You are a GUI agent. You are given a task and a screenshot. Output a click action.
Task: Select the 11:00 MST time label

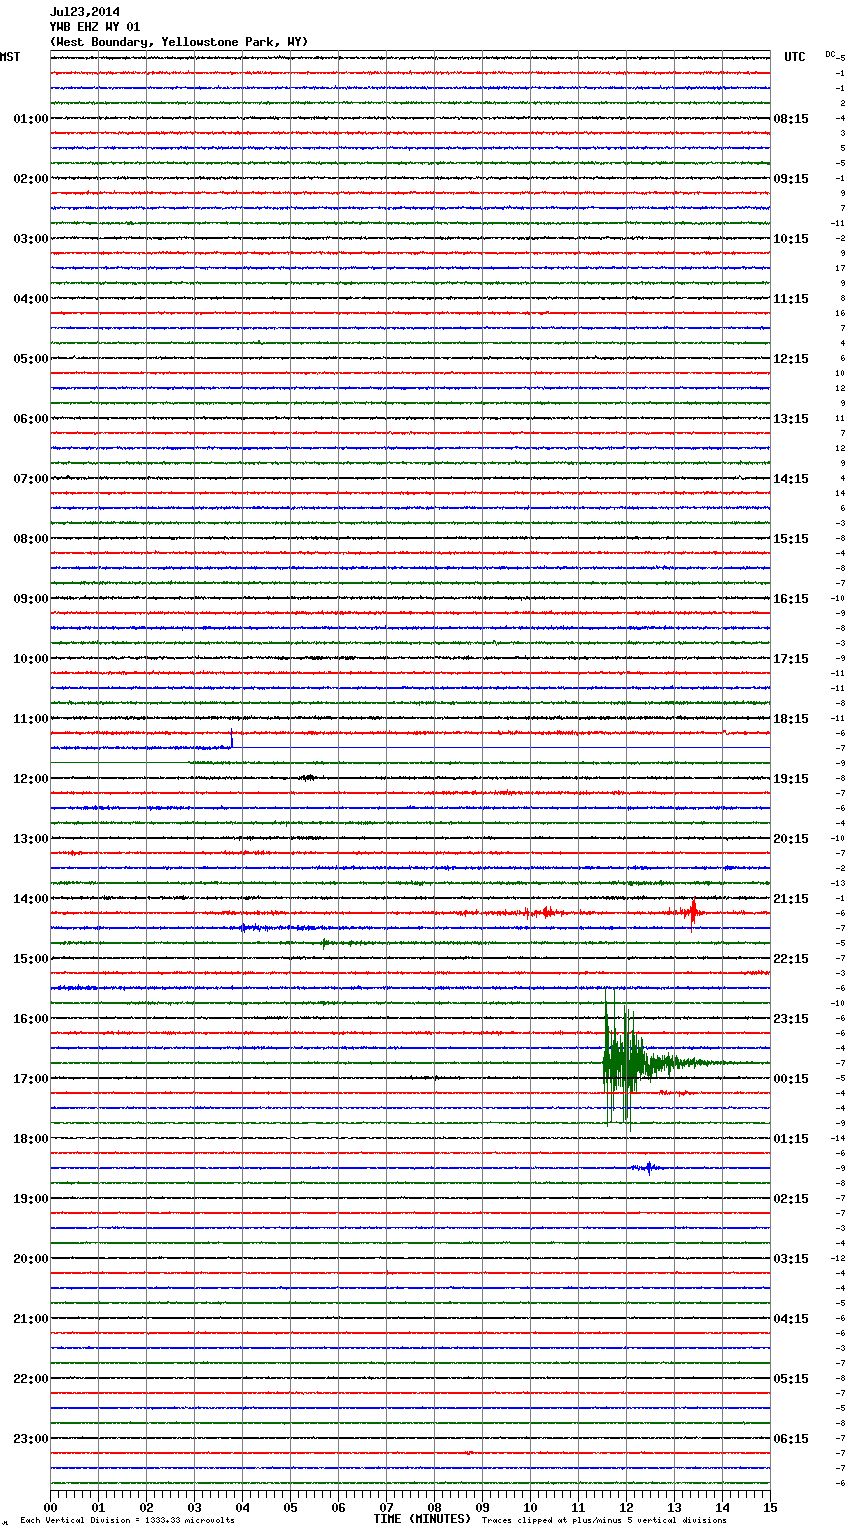pos(31,719)
